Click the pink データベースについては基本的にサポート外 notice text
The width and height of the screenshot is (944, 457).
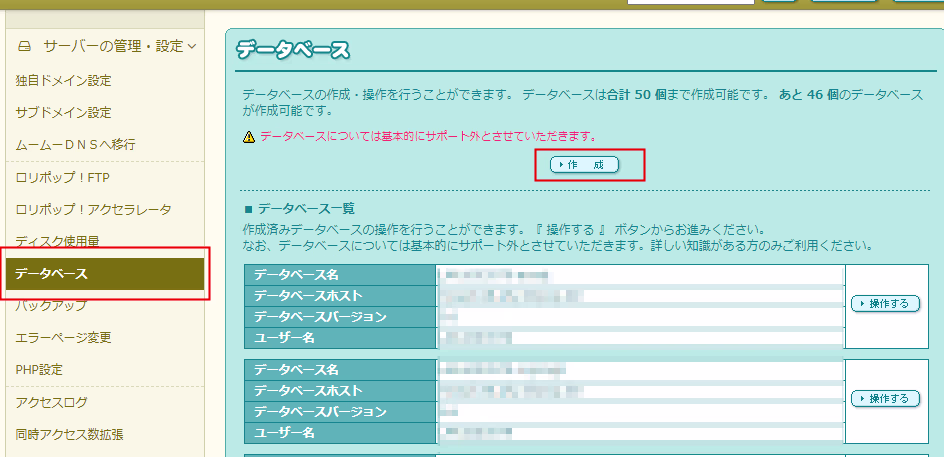pos(429,136)
